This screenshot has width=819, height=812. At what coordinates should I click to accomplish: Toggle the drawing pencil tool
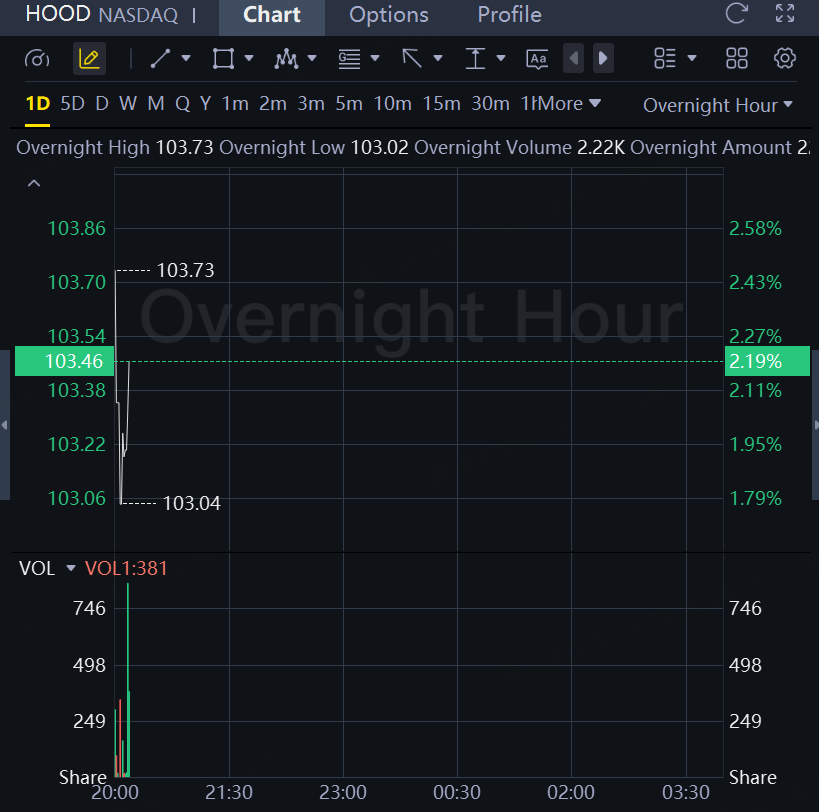pos(89,59)
